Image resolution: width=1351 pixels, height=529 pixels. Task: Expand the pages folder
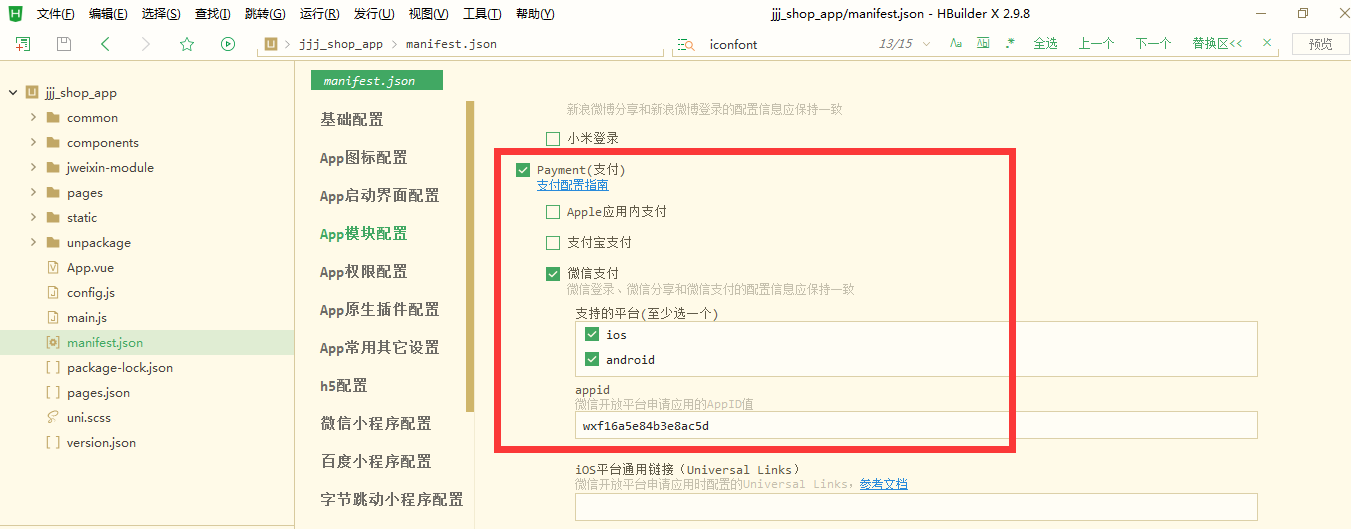pyautogui.click(x=33, y=192)
